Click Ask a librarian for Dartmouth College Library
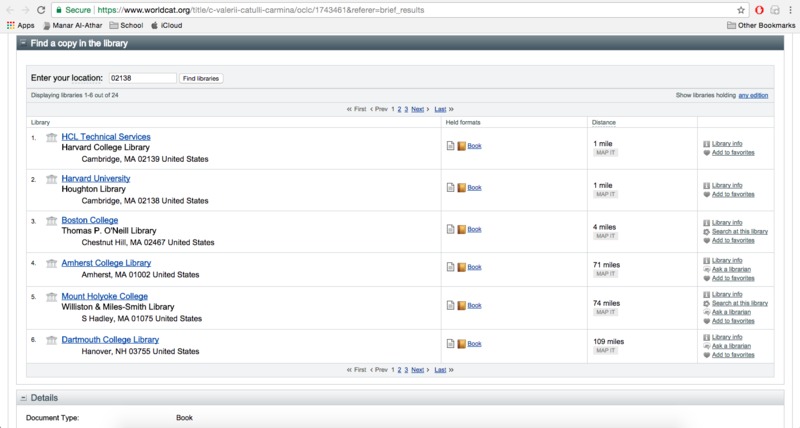 [731, 346]
